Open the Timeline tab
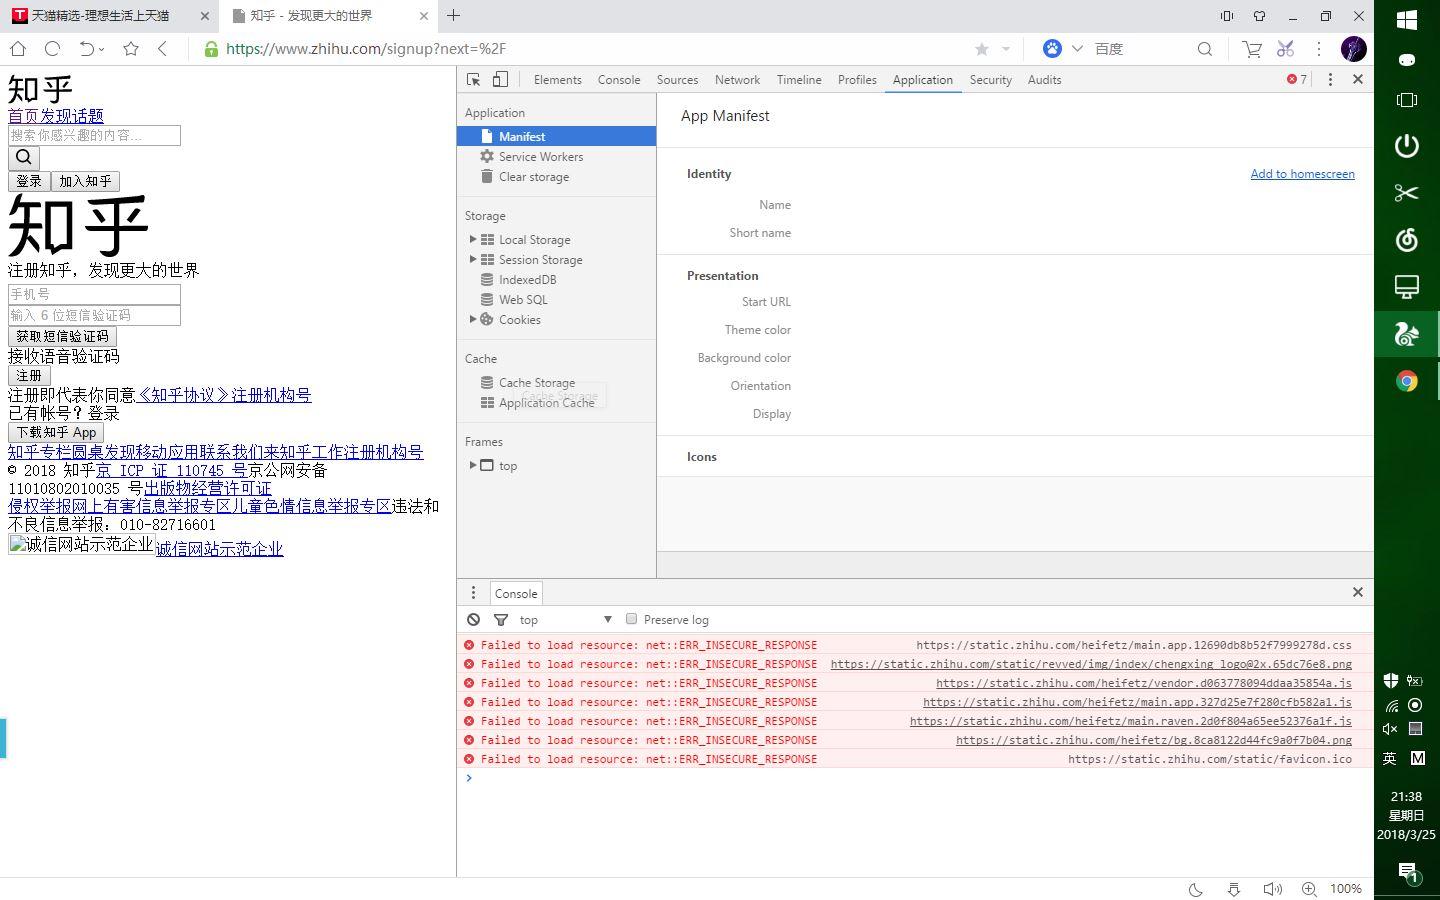This screenshot has width=1440, height=900. [799, 80]
